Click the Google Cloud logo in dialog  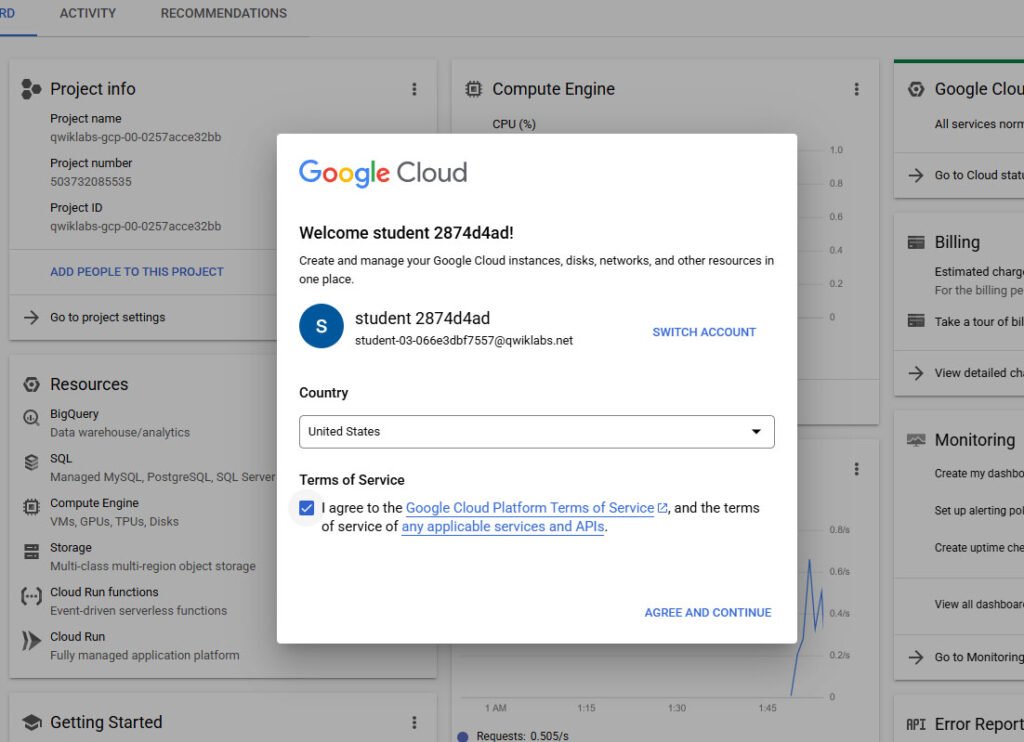click(383, 173)
